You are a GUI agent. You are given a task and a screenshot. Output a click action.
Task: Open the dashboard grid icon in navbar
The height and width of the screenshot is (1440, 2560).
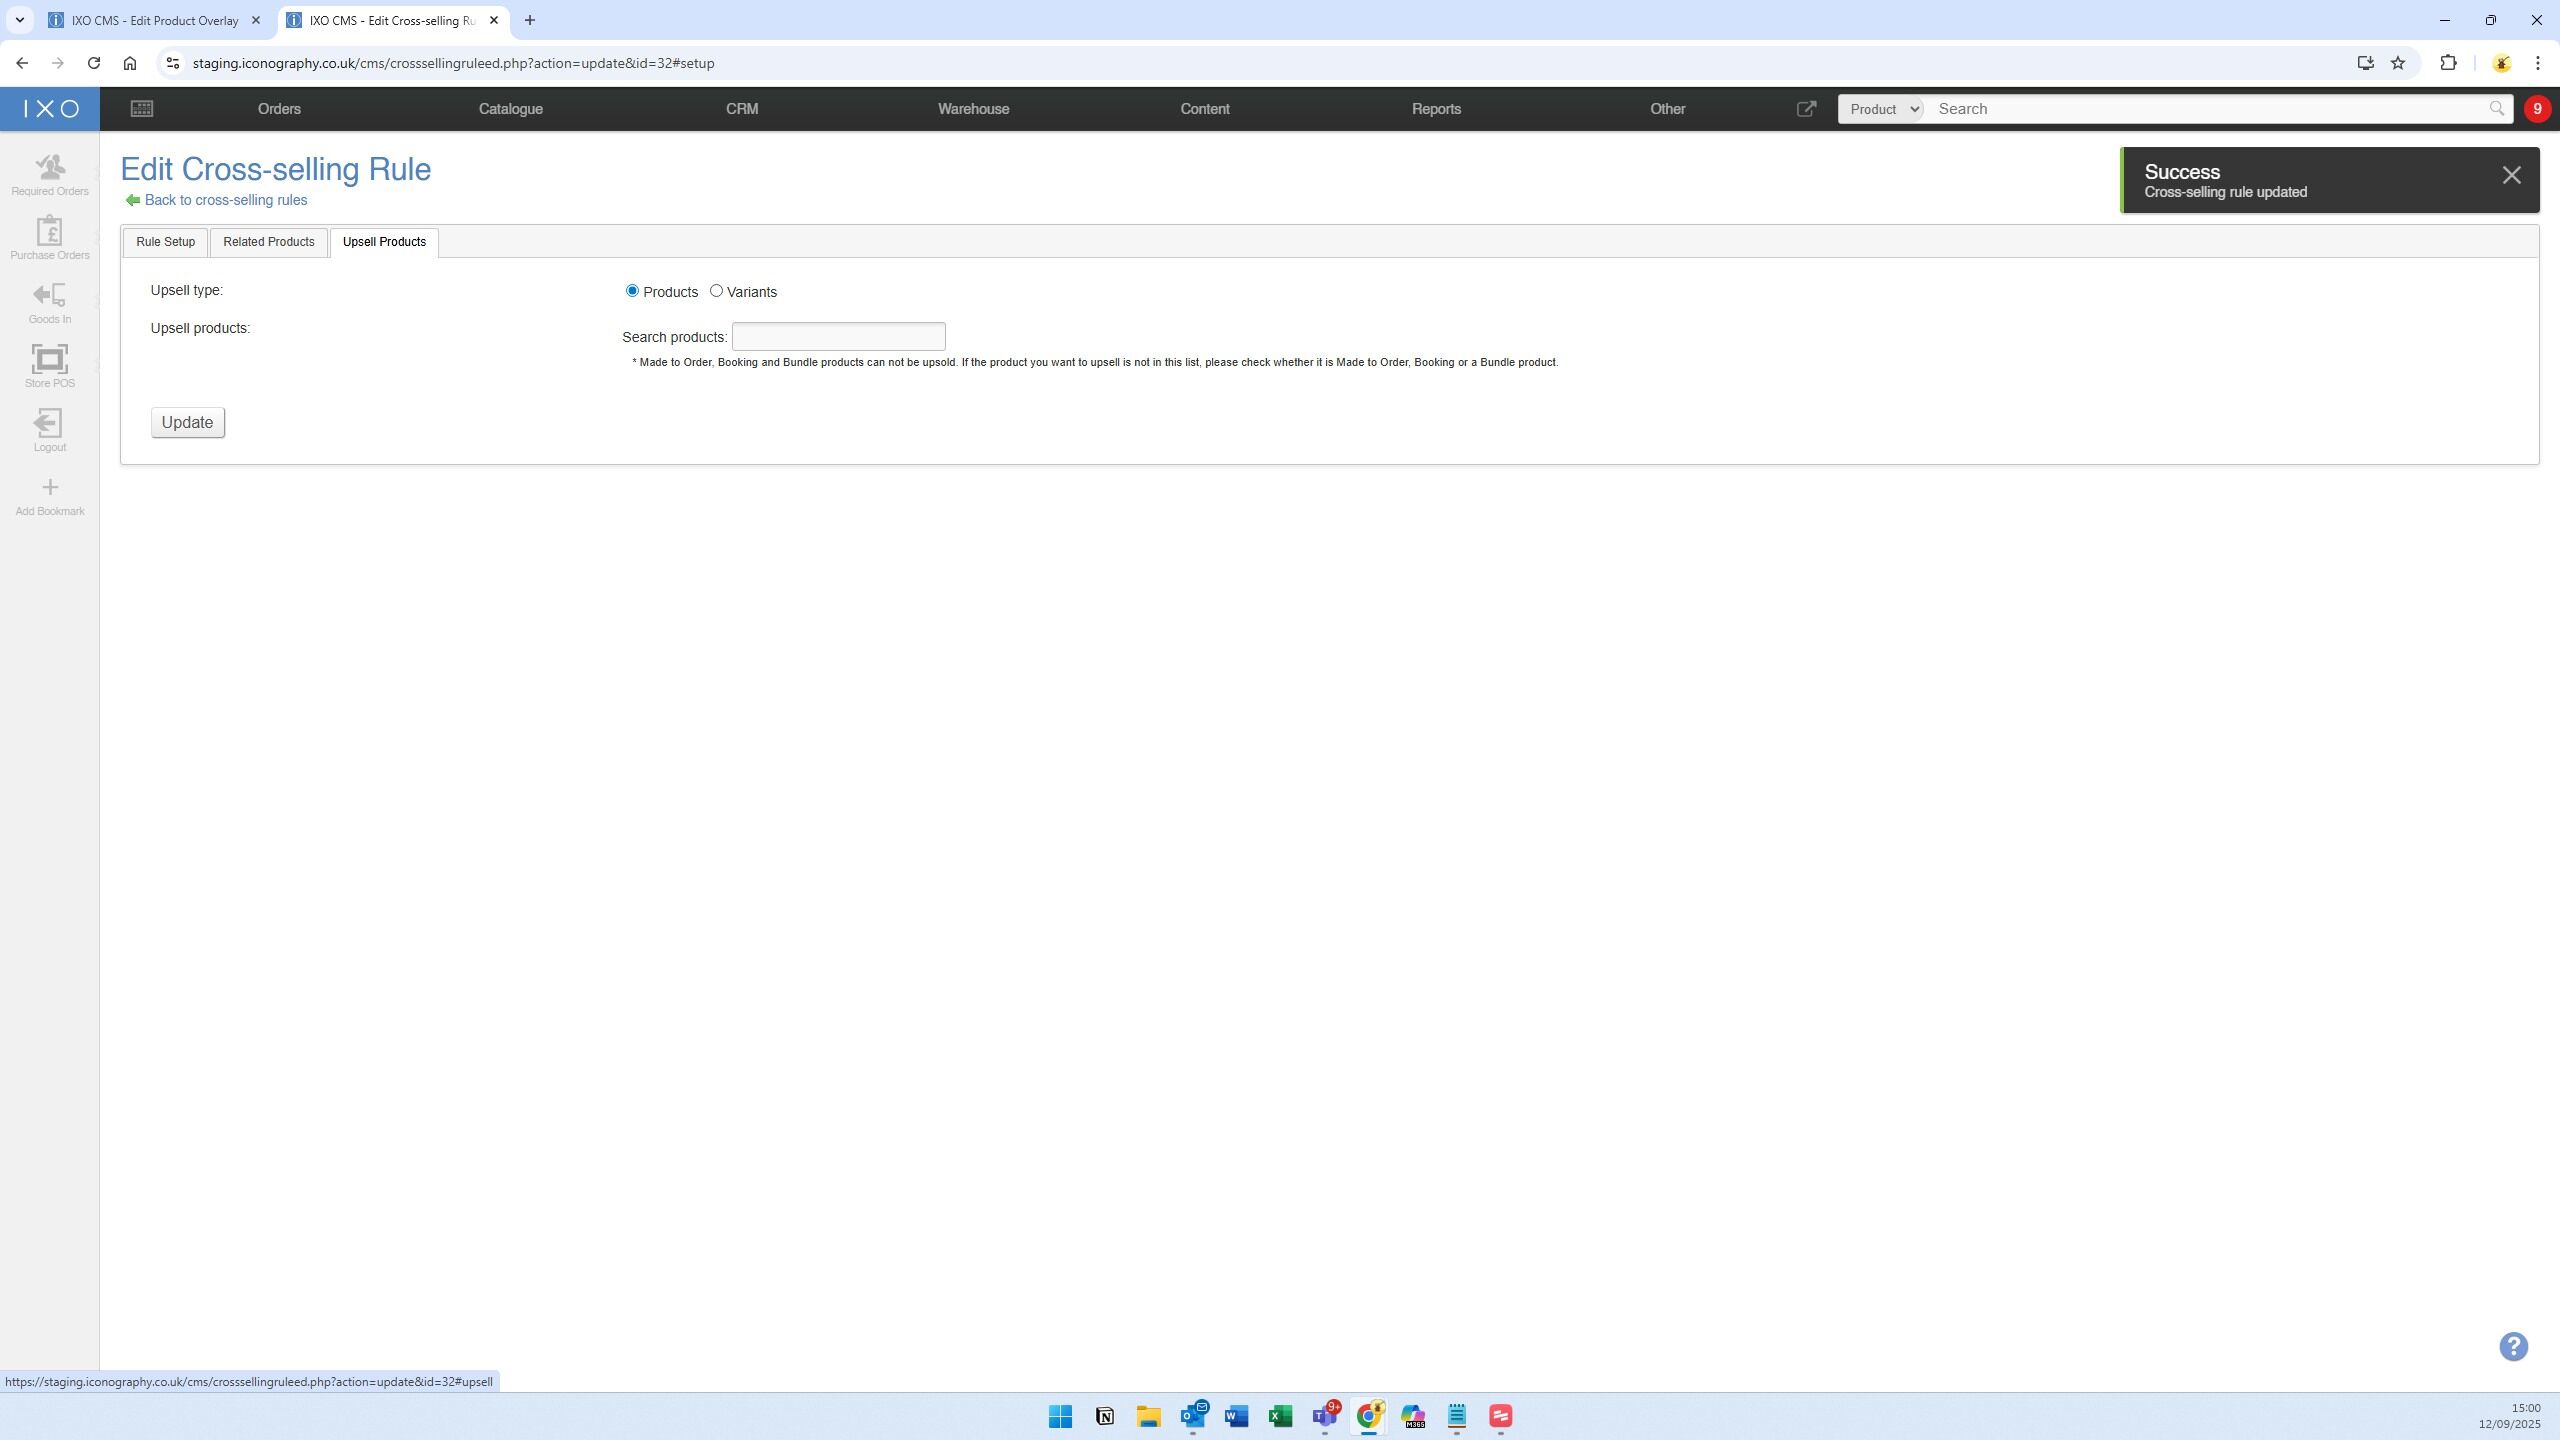[141, 109]
